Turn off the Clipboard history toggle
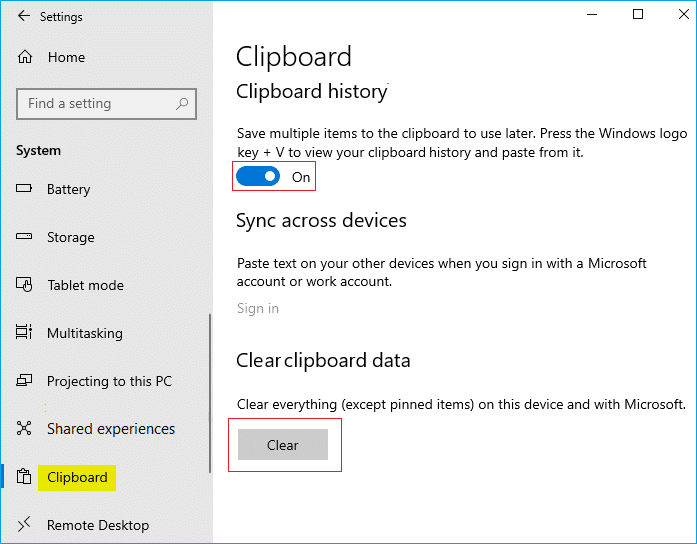697x544 pixels. click(258, 177)
